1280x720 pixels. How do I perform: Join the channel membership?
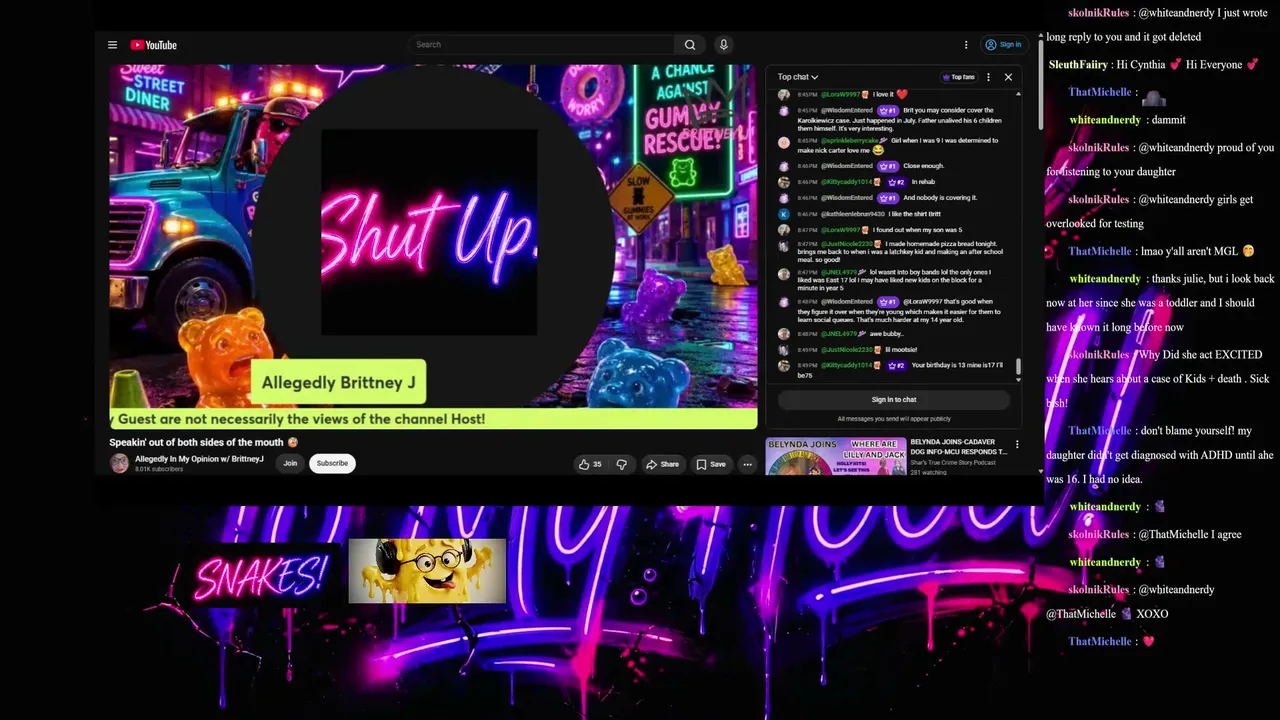(290, 463)
